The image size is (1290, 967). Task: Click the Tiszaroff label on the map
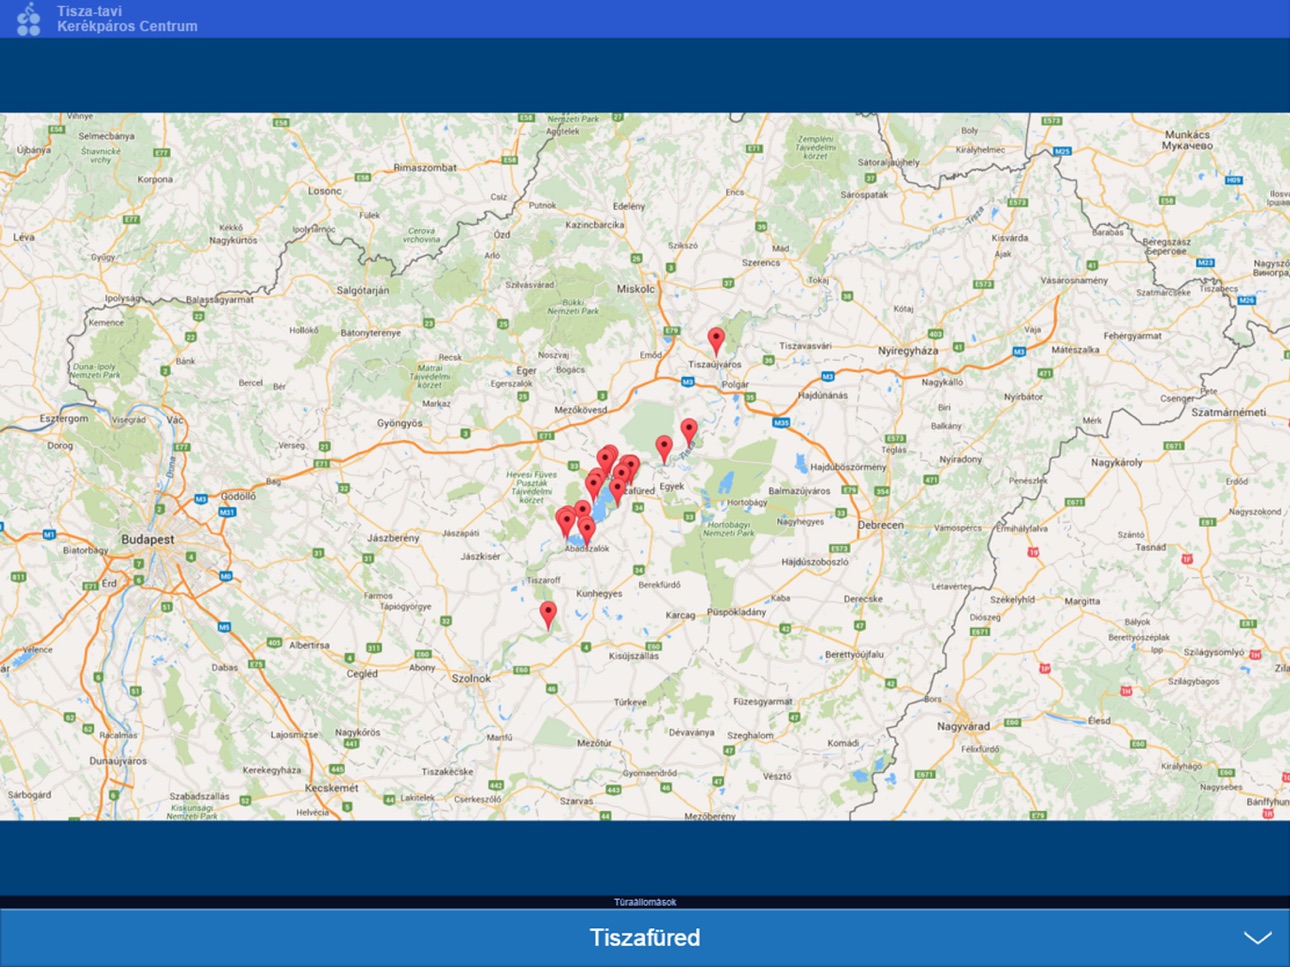tap(543, 580)
